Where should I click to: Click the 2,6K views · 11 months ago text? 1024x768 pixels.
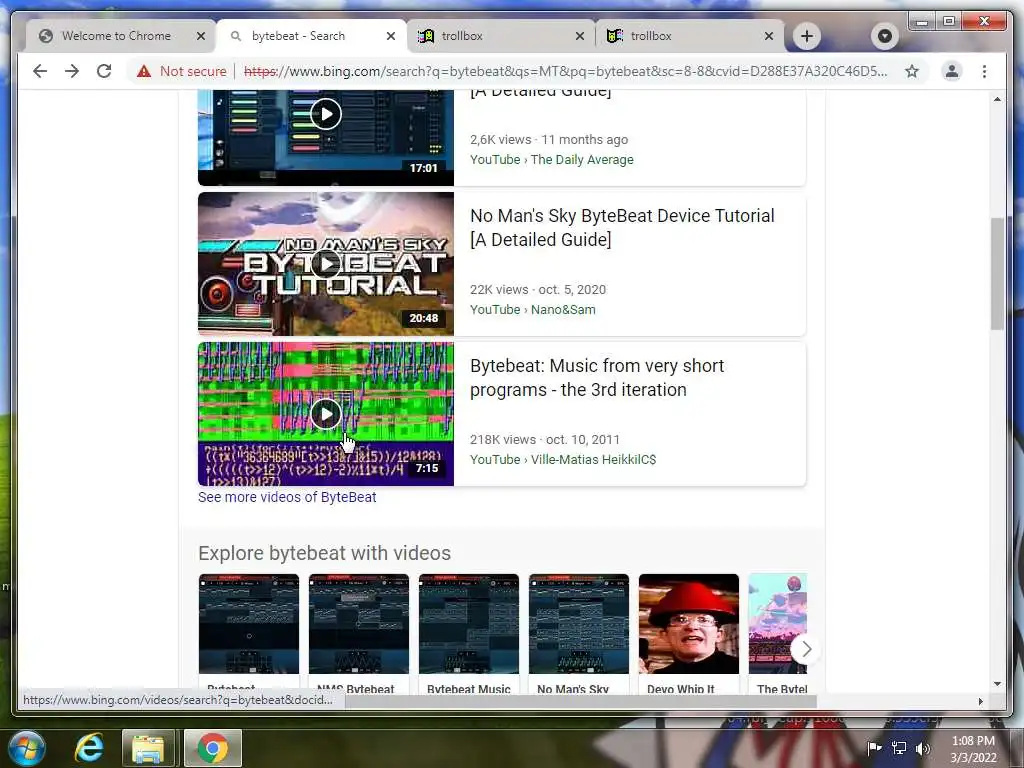coord(549,139)
